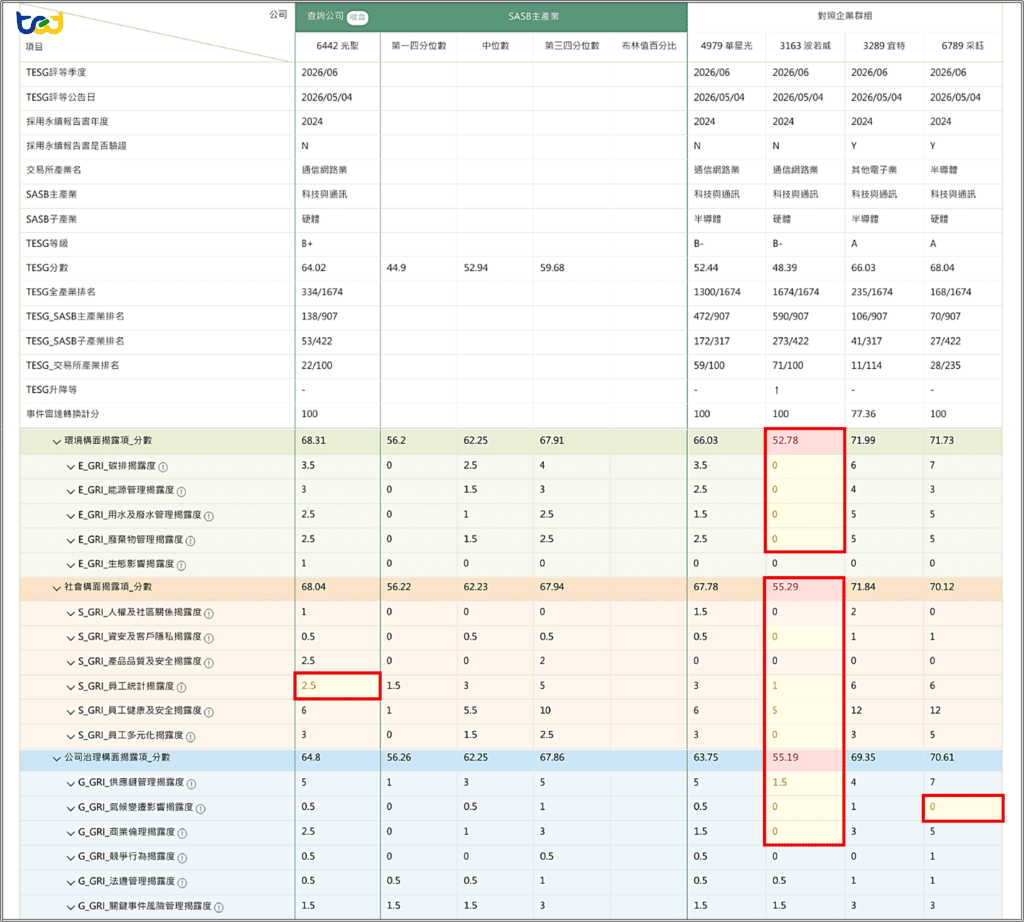Expand the E_GRI_碳排揭露度 row chevron

[x=71, y=466]
